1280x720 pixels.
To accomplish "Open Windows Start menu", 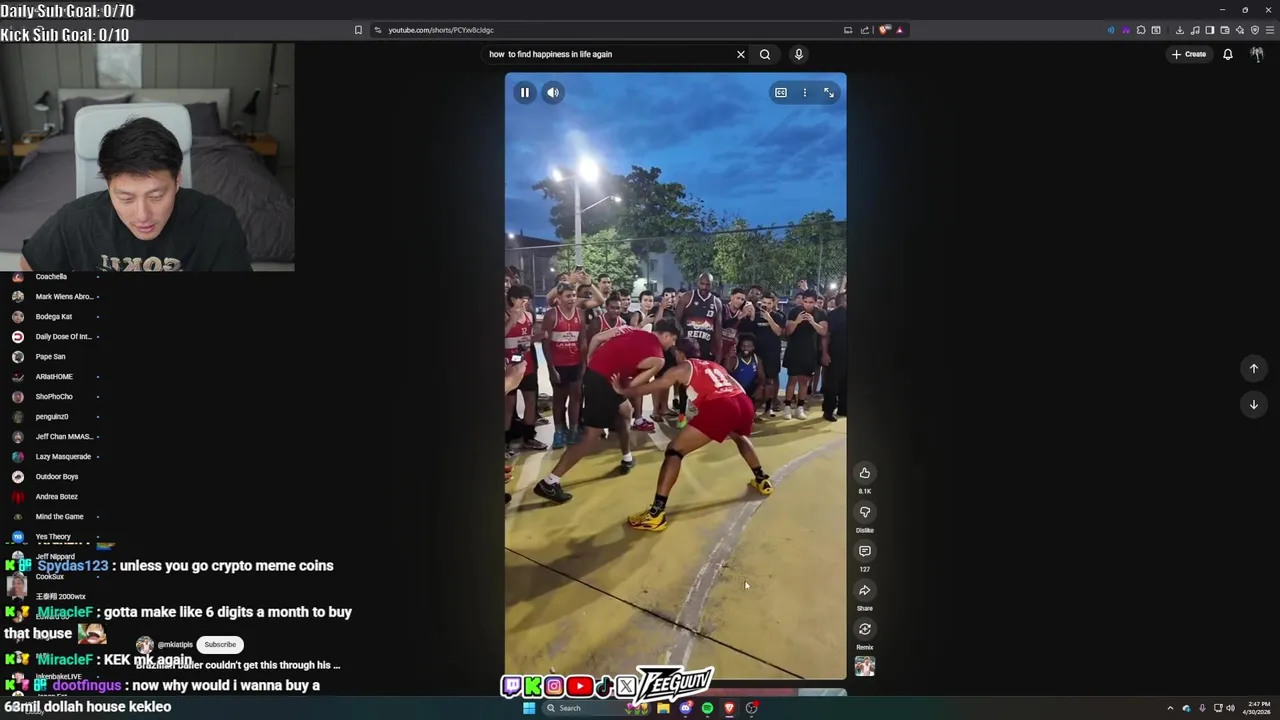I will click(529, 708).
